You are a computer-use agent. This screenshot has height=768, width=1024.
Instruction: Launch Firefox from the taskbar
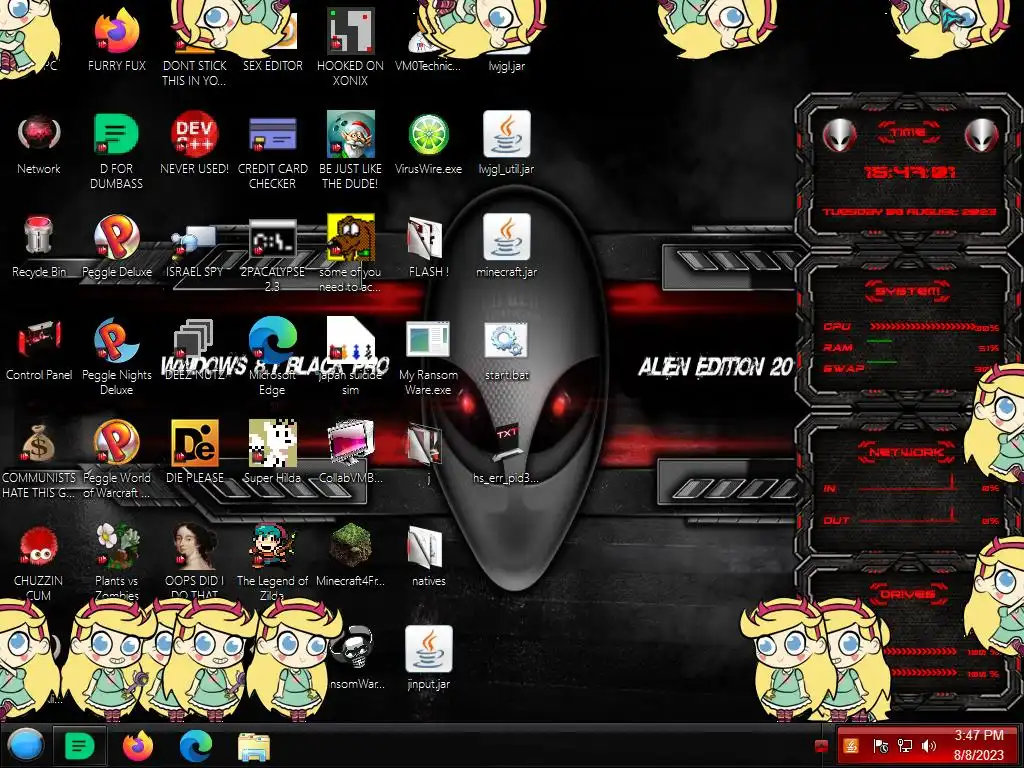pos(138,745)
